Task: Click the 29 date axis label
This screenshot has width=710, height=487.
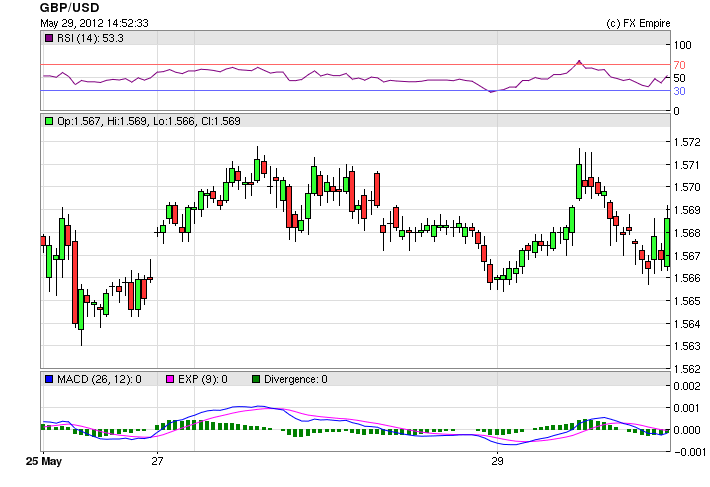Action: pyautogui.click(x=497, y=461)
